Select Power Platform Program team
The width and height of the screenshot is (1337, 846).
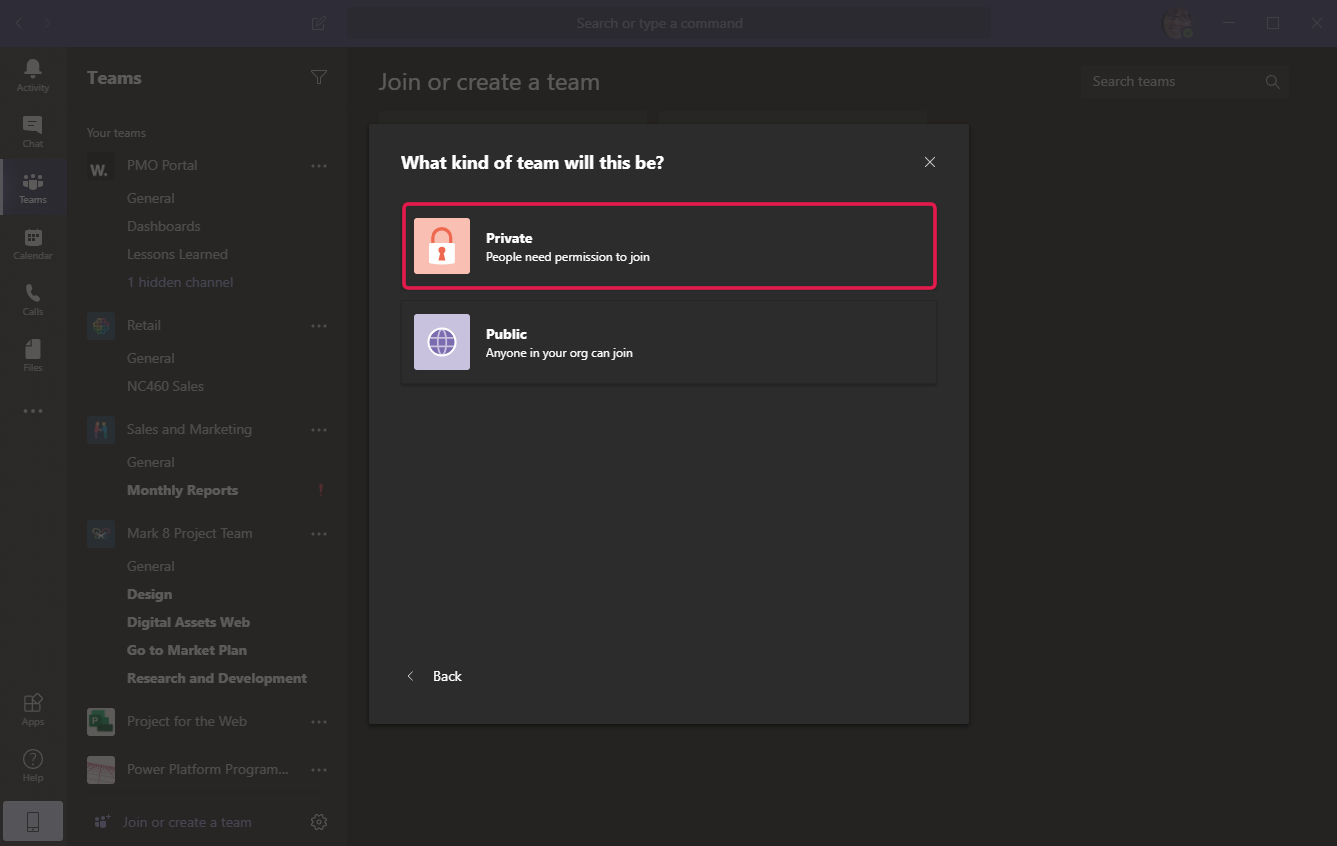207,769
